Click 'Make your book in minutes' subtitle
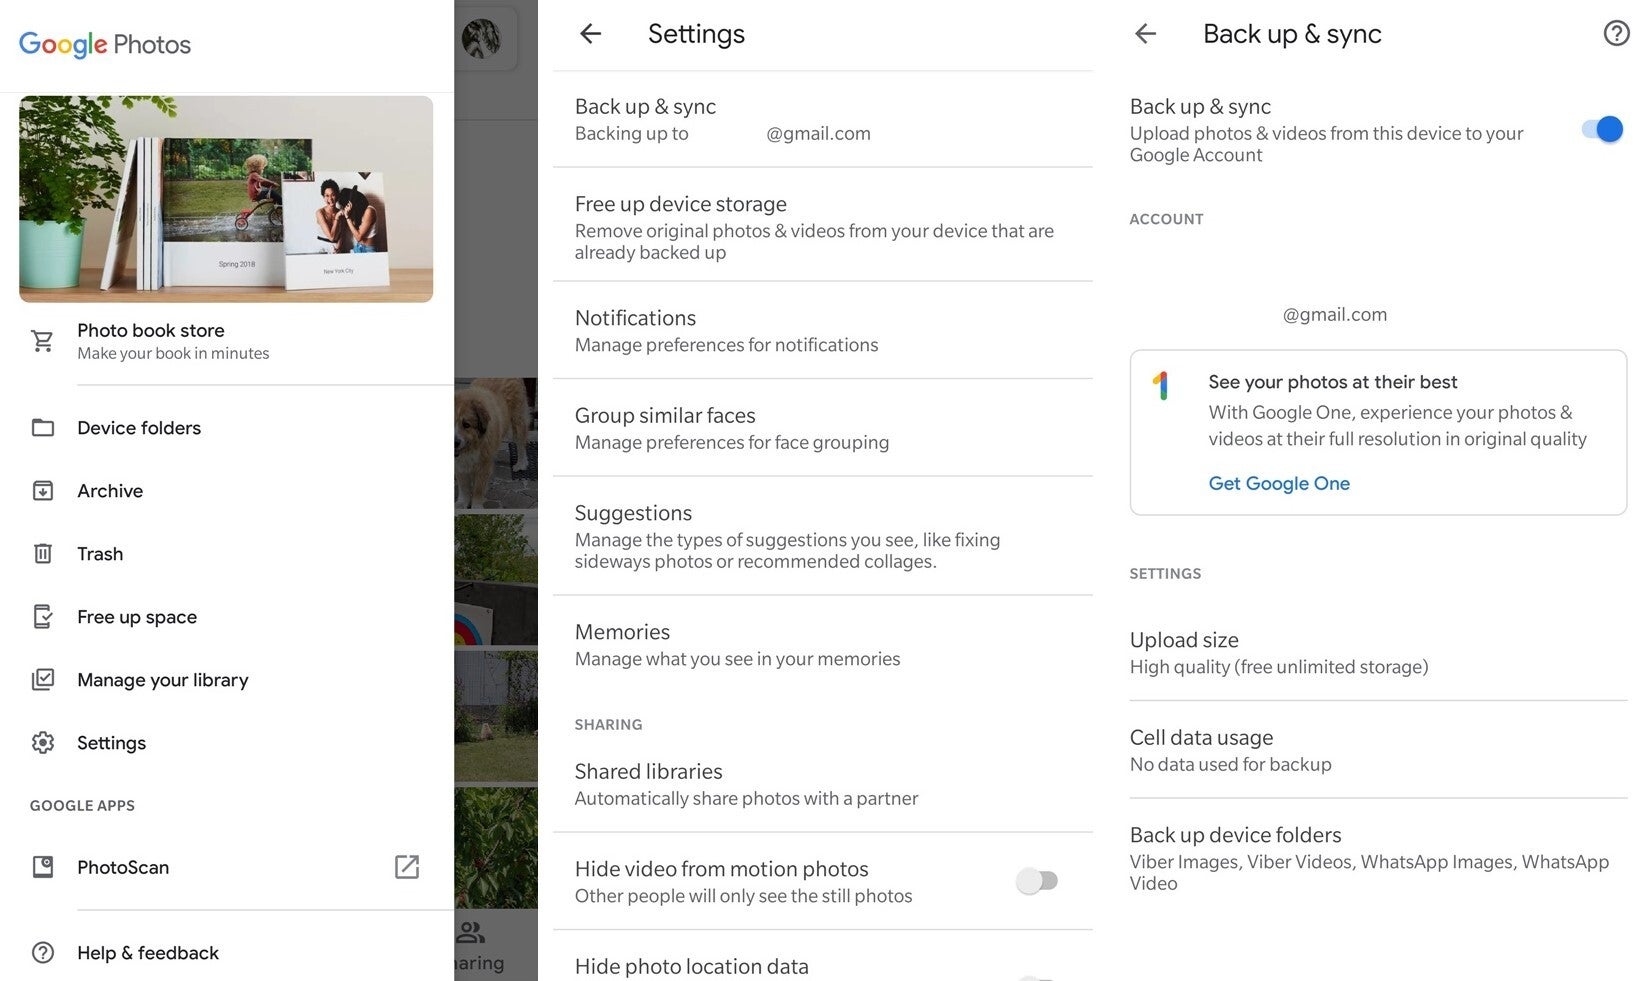 (x=173, y=353)
